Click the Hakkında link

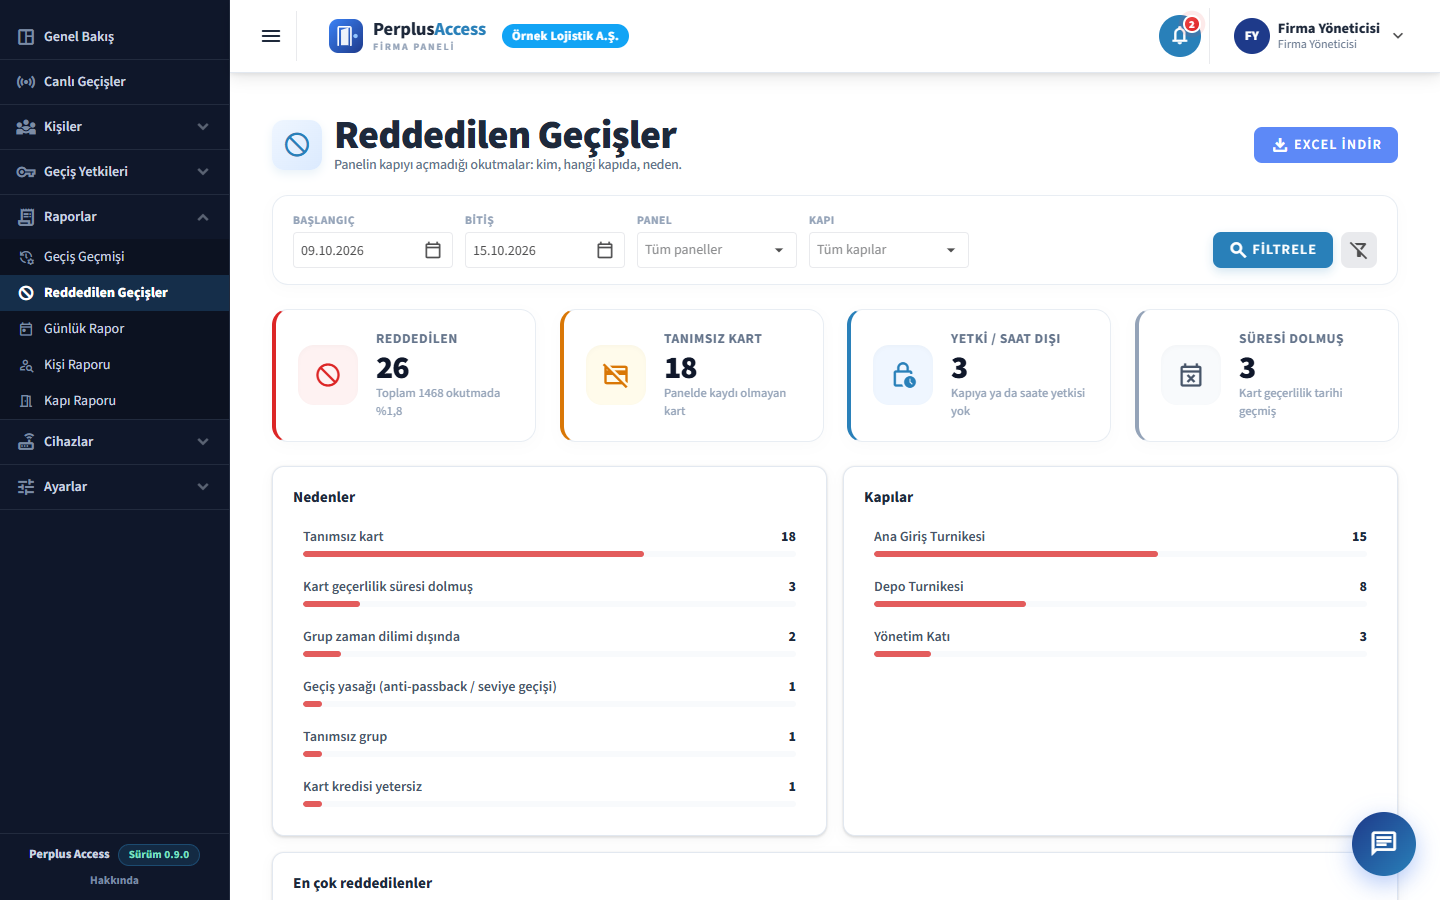coord(114,881)
